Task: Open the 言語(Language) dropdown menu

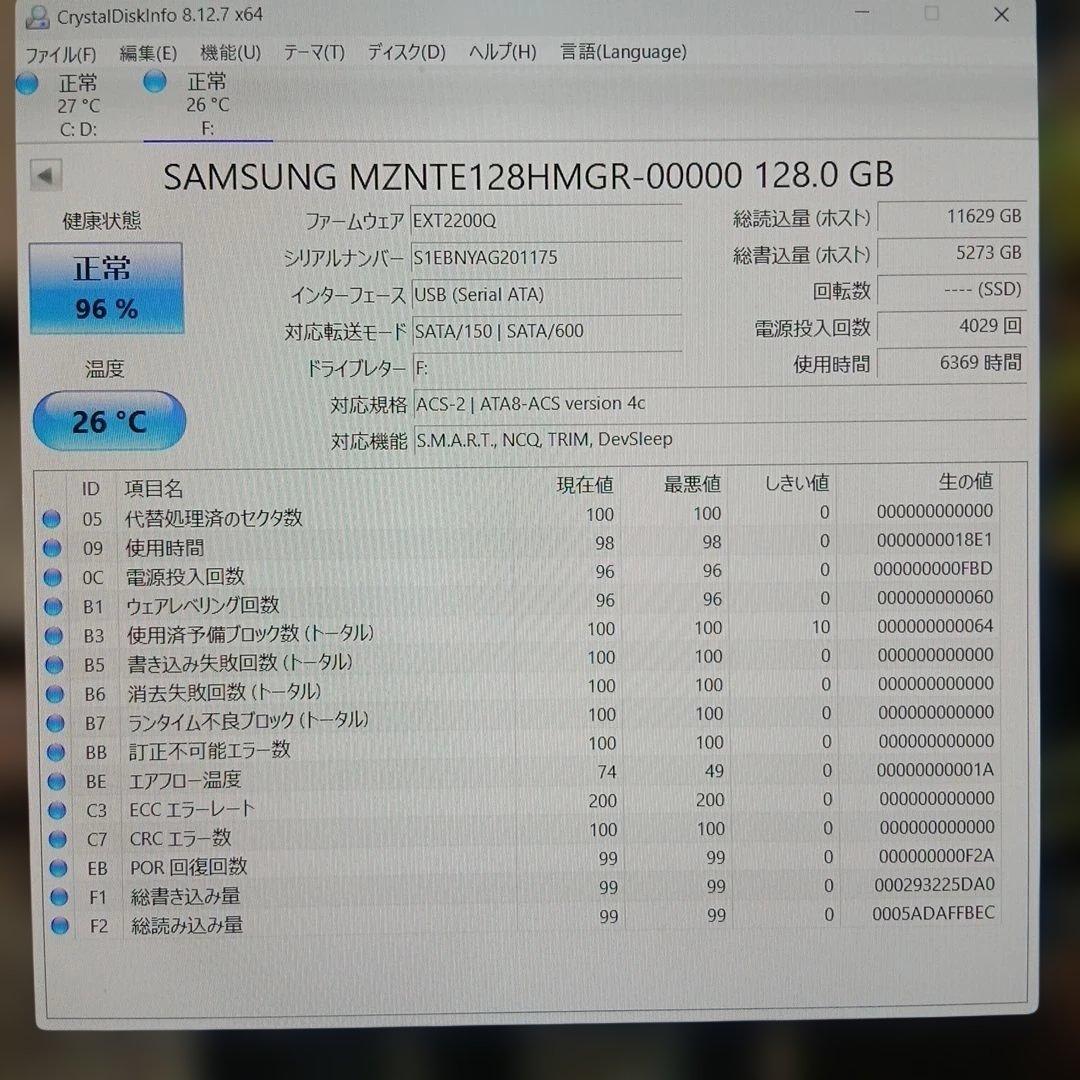Action: (x=622, y=51)
